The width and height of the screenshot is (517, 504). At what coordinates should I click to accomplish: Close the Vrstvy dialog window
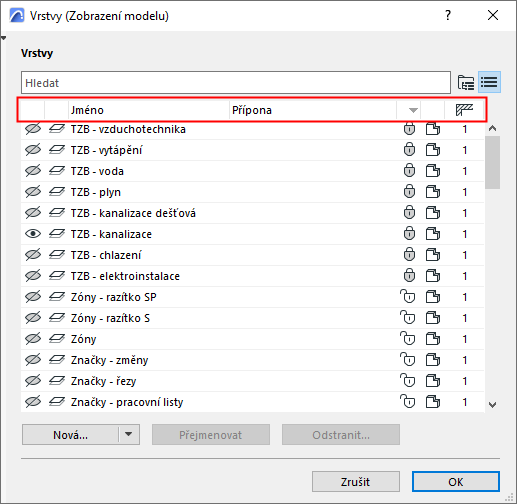[493, 15]
